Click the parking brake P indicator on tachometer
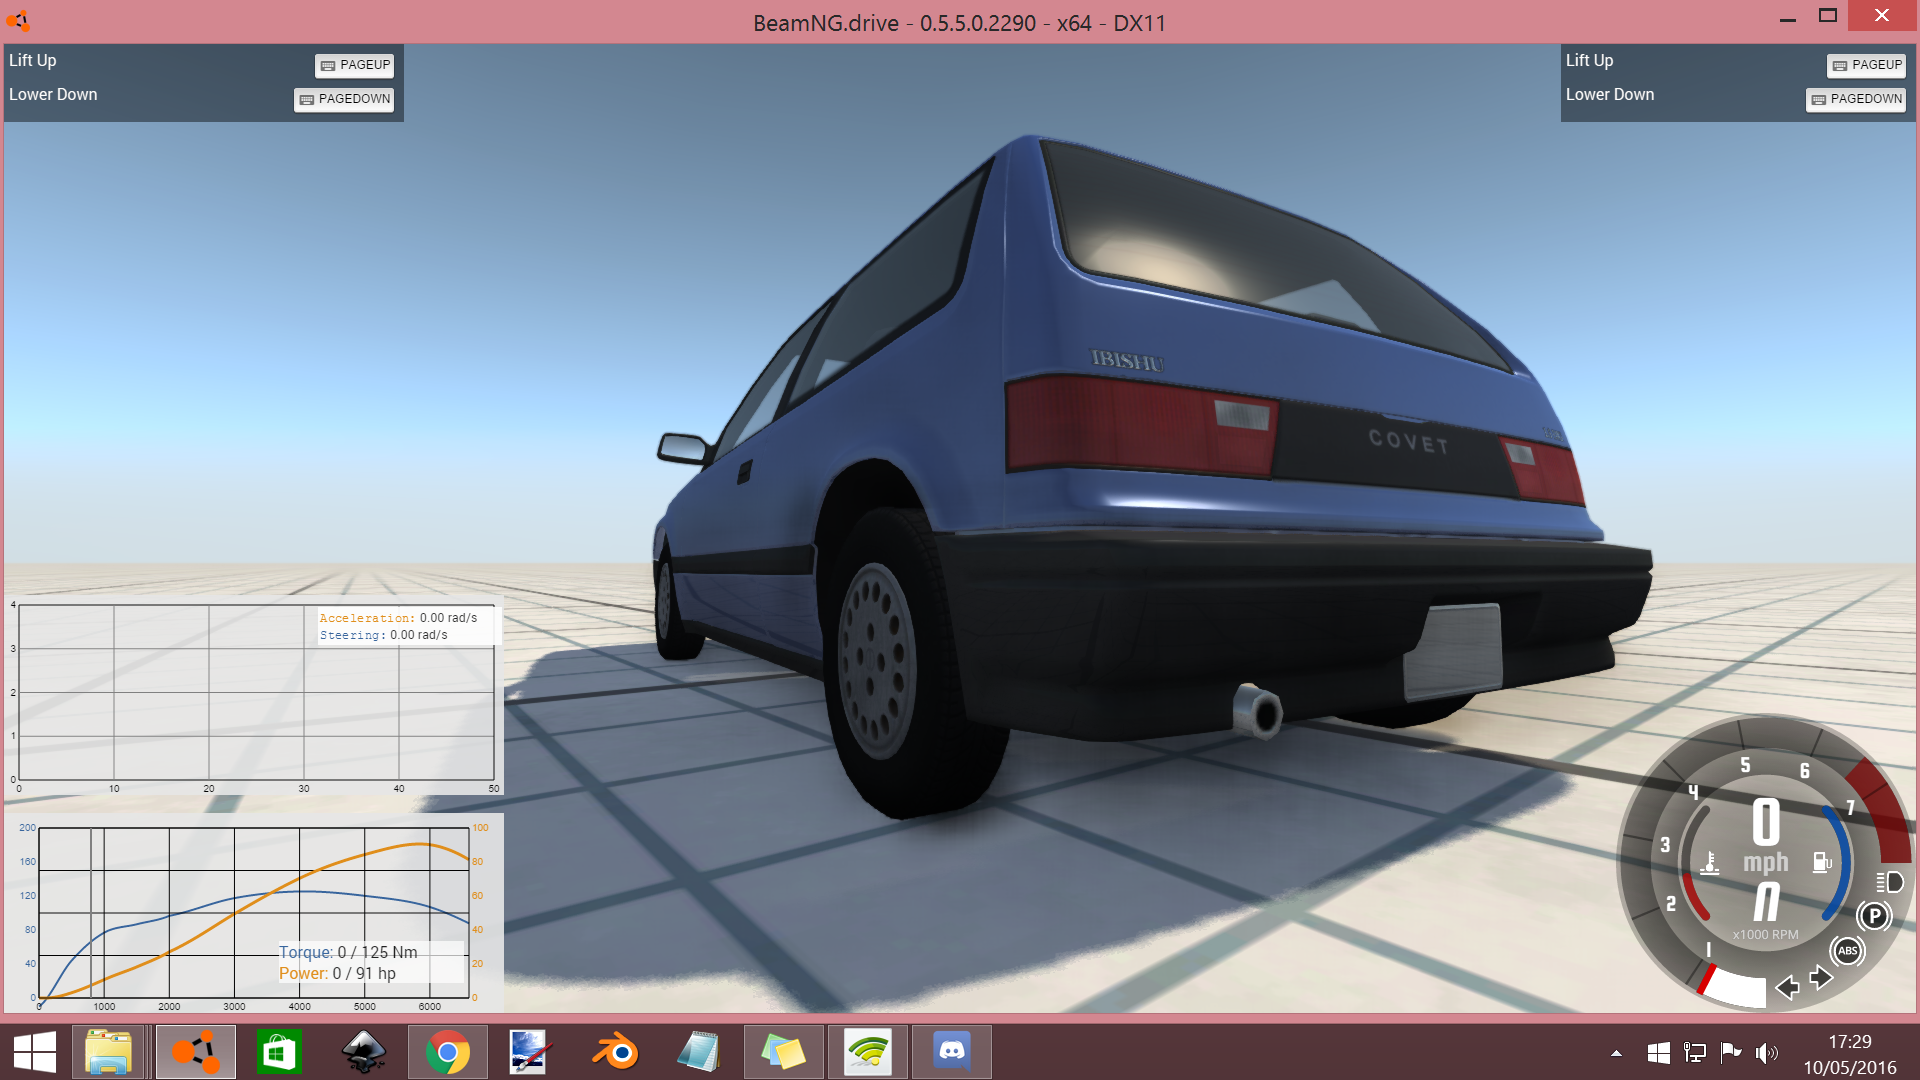Screen dimensions: 1920x1080 (x=1875, y=916)
